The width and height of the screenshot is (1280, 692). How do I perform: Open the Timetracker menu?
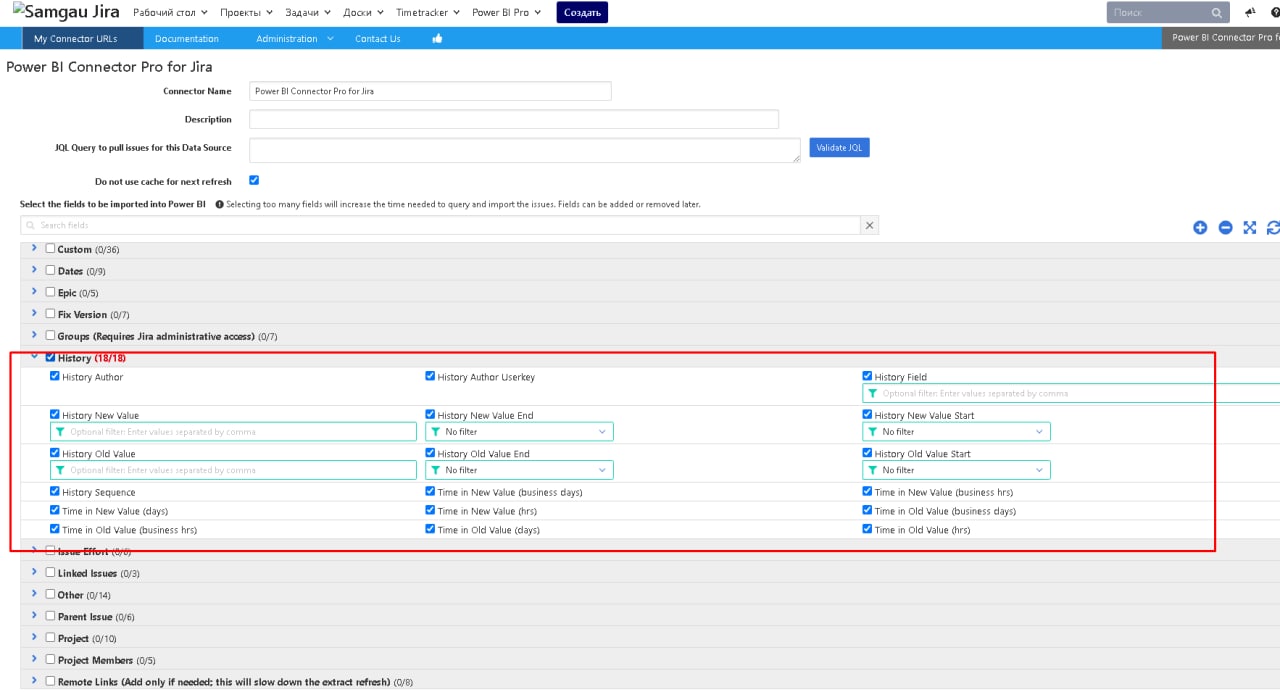click(428, 13)
